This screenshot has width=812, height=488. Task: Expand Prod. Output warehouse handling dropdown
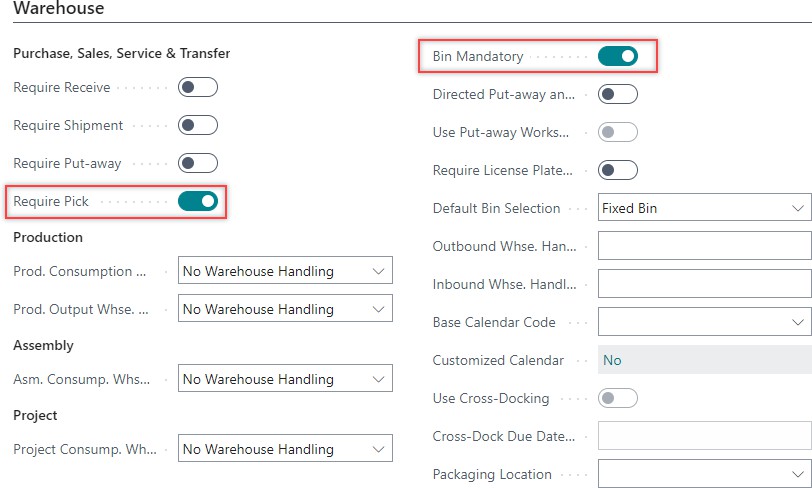pyautogui.click(x=285, y=309)
